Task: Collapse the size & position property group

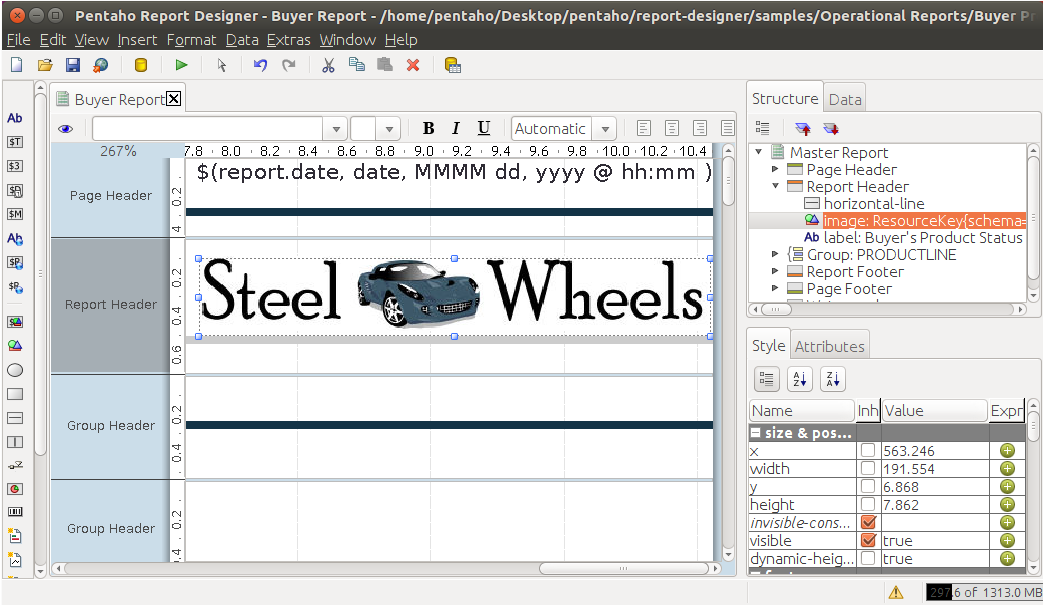Action: point(756,433)
